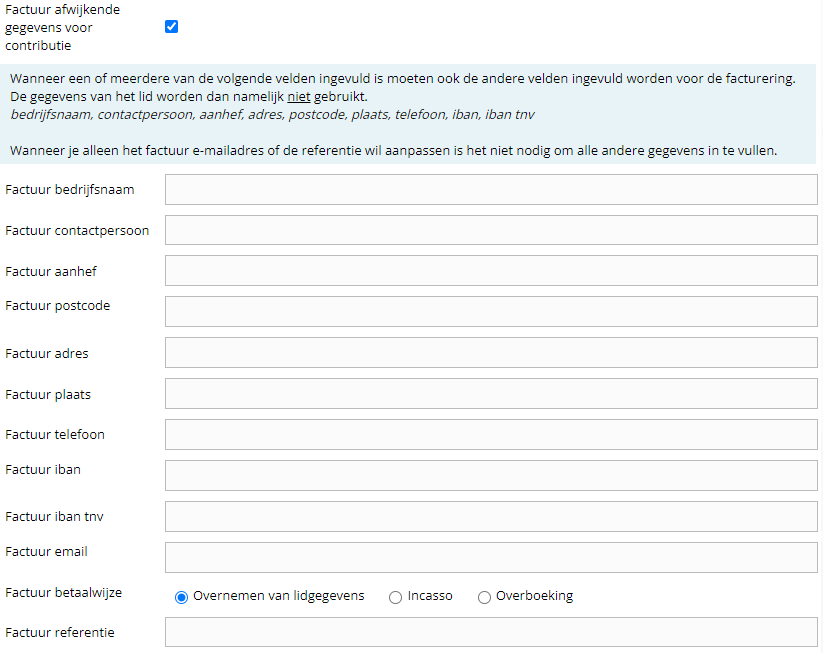Image resolution: width=823 pixels, height=653 pixels.
Task: Click the italic list of field names
Action: 272,115
